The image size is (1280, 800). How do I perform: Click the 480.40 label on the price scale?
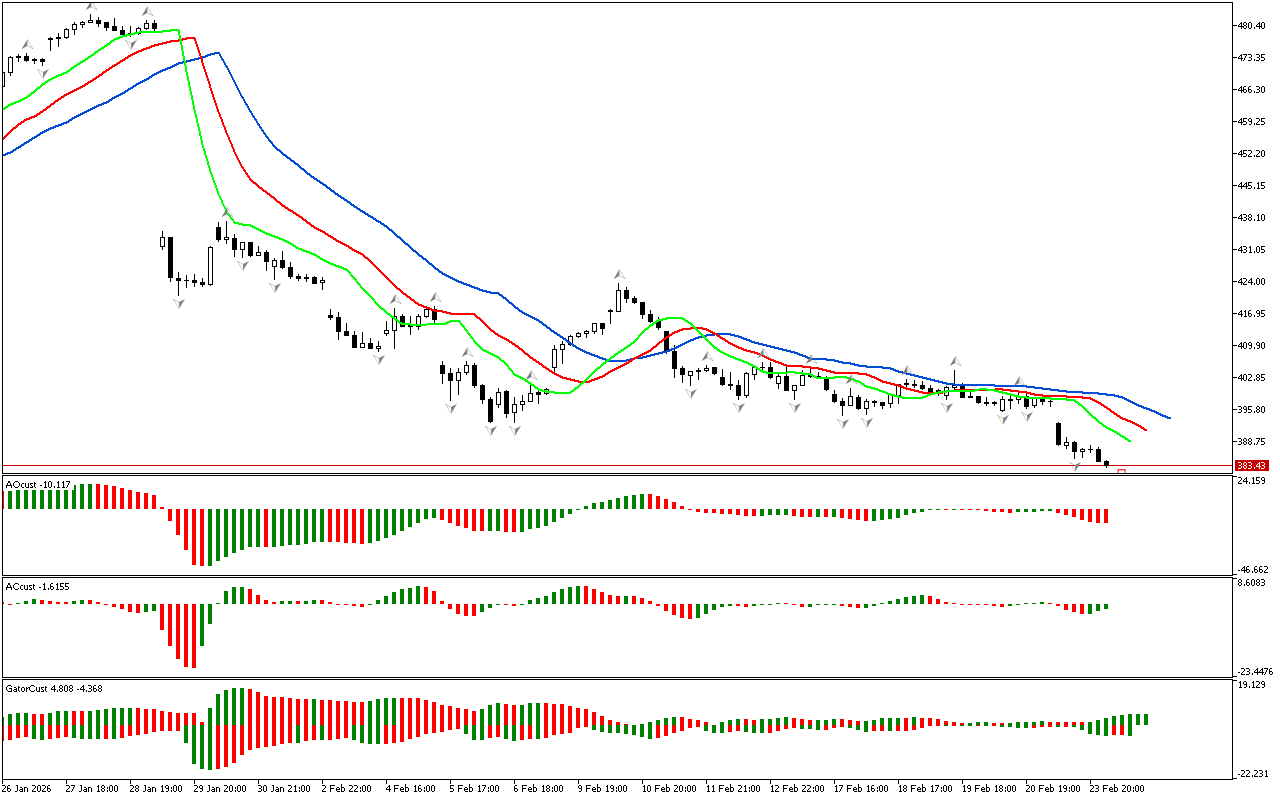pyautogui.click(x=1251, y=26)
